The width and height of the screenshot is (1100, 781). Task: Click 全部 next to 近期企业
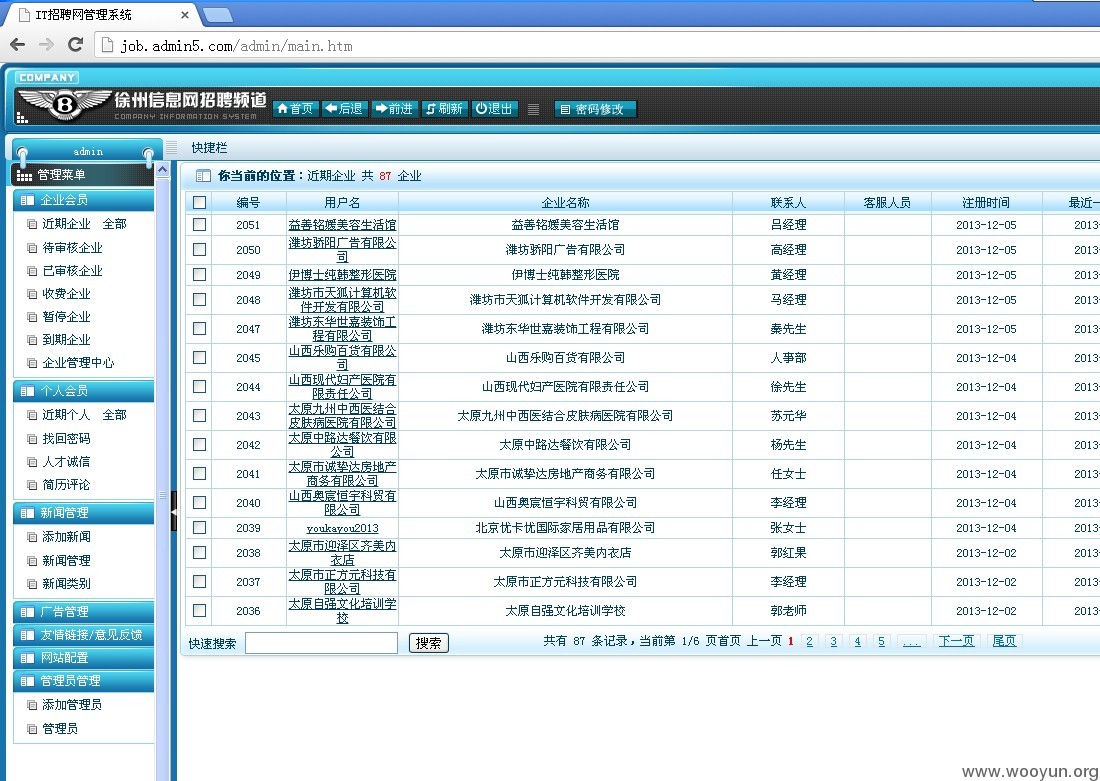pos(114,224)
